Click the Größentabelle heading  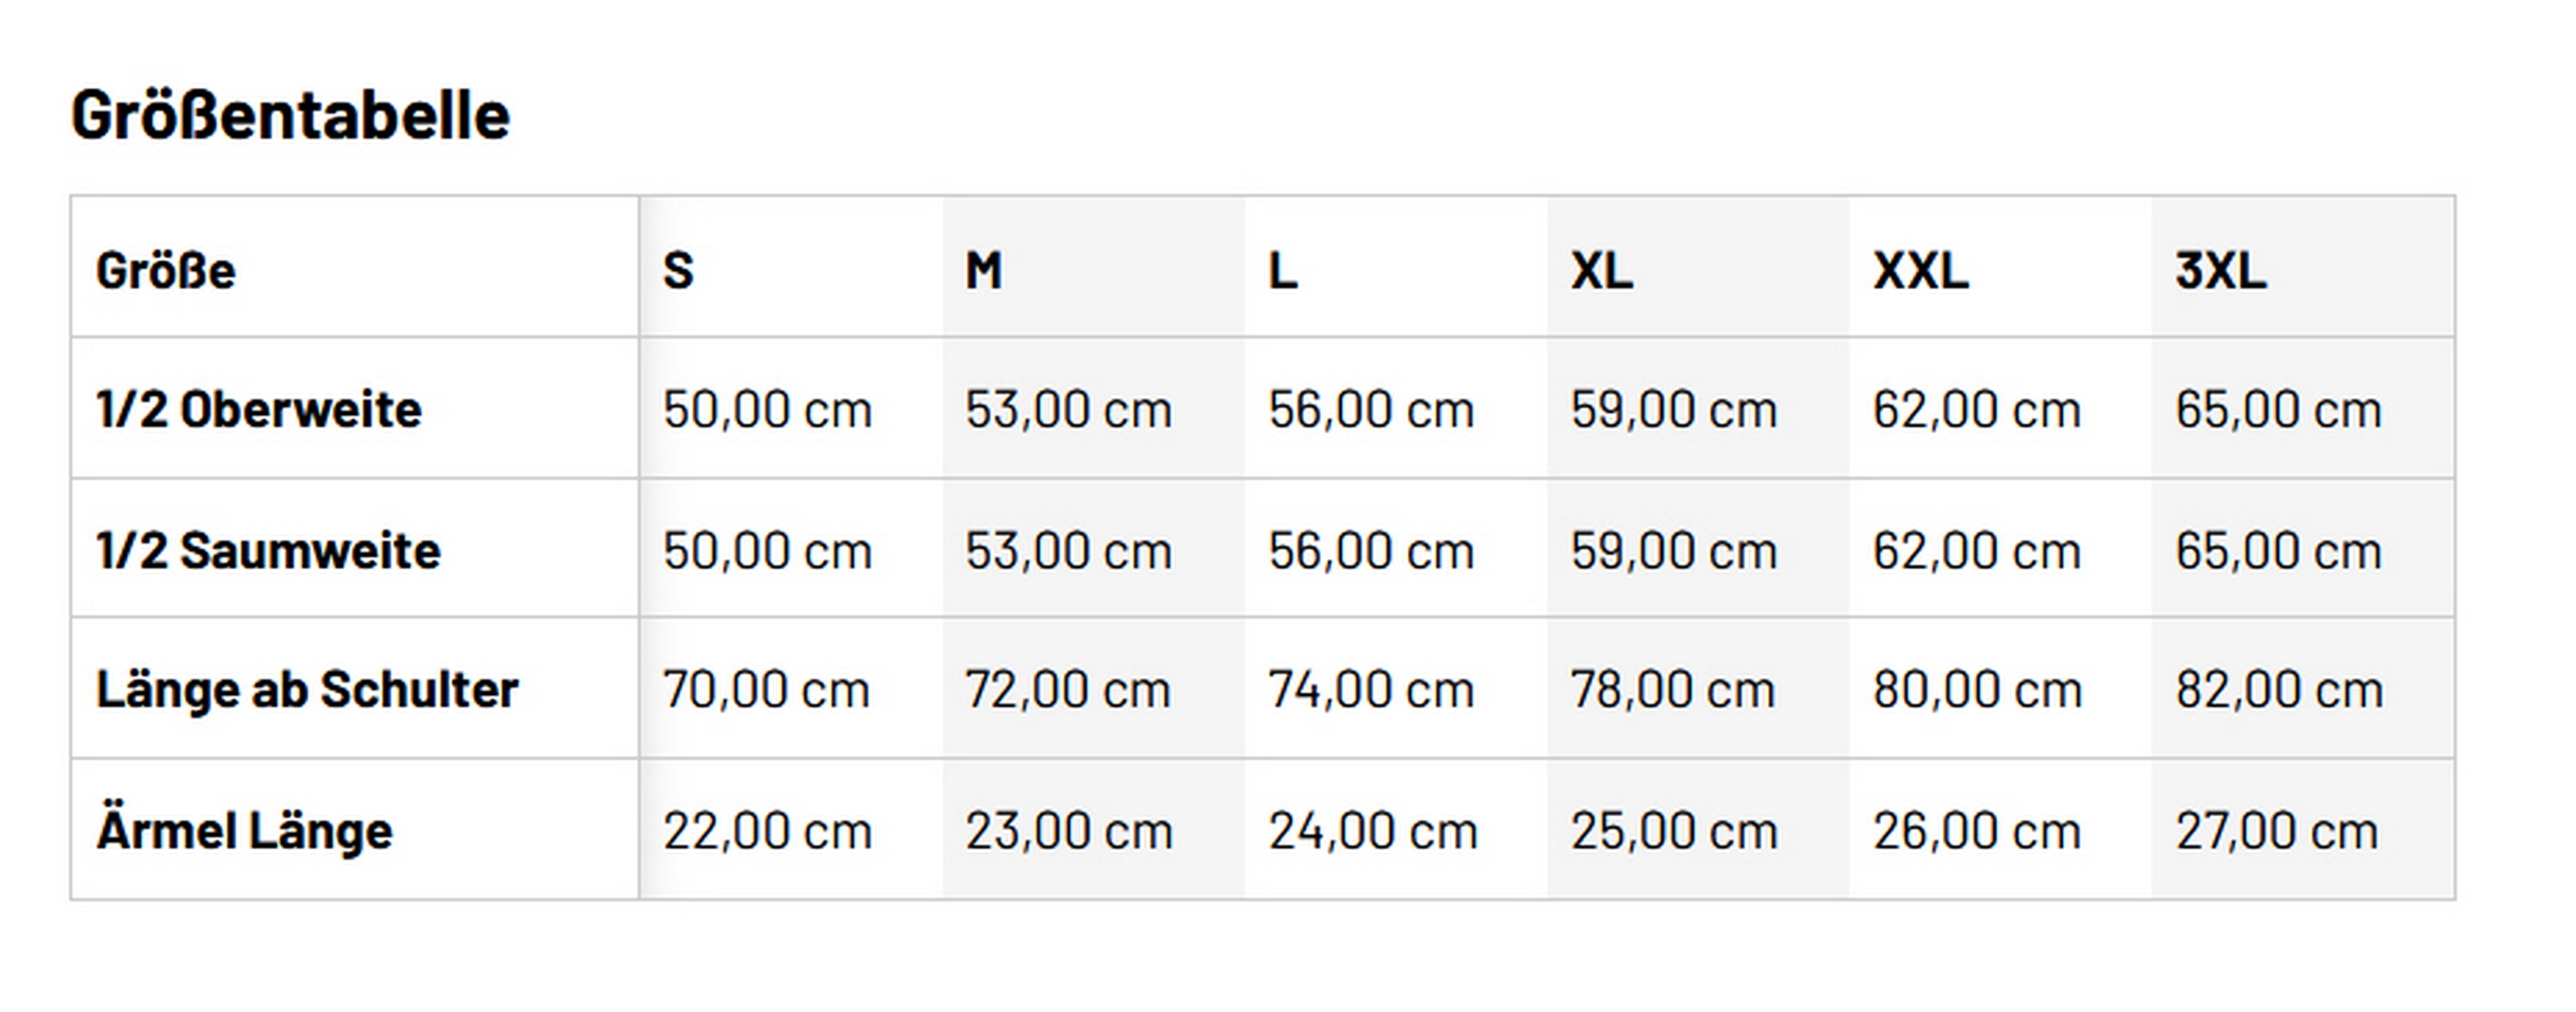290,116
